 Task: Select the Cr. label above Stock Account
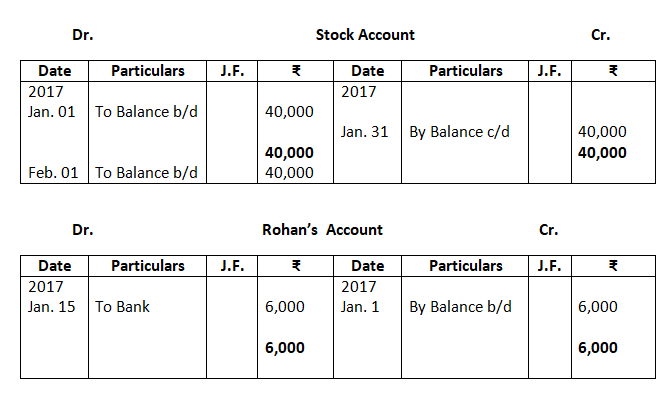(x=601, y=35)
